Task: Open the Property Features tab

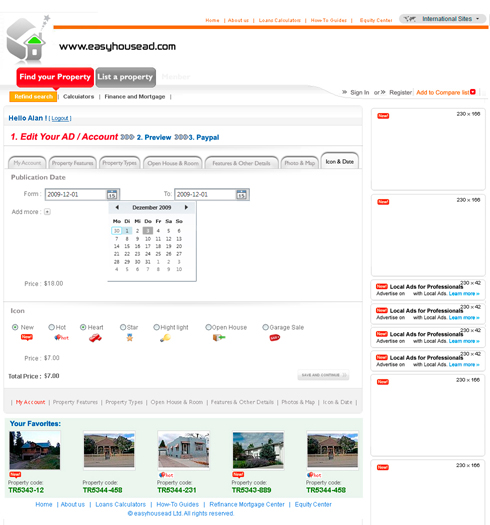Action: click(73, 163)
